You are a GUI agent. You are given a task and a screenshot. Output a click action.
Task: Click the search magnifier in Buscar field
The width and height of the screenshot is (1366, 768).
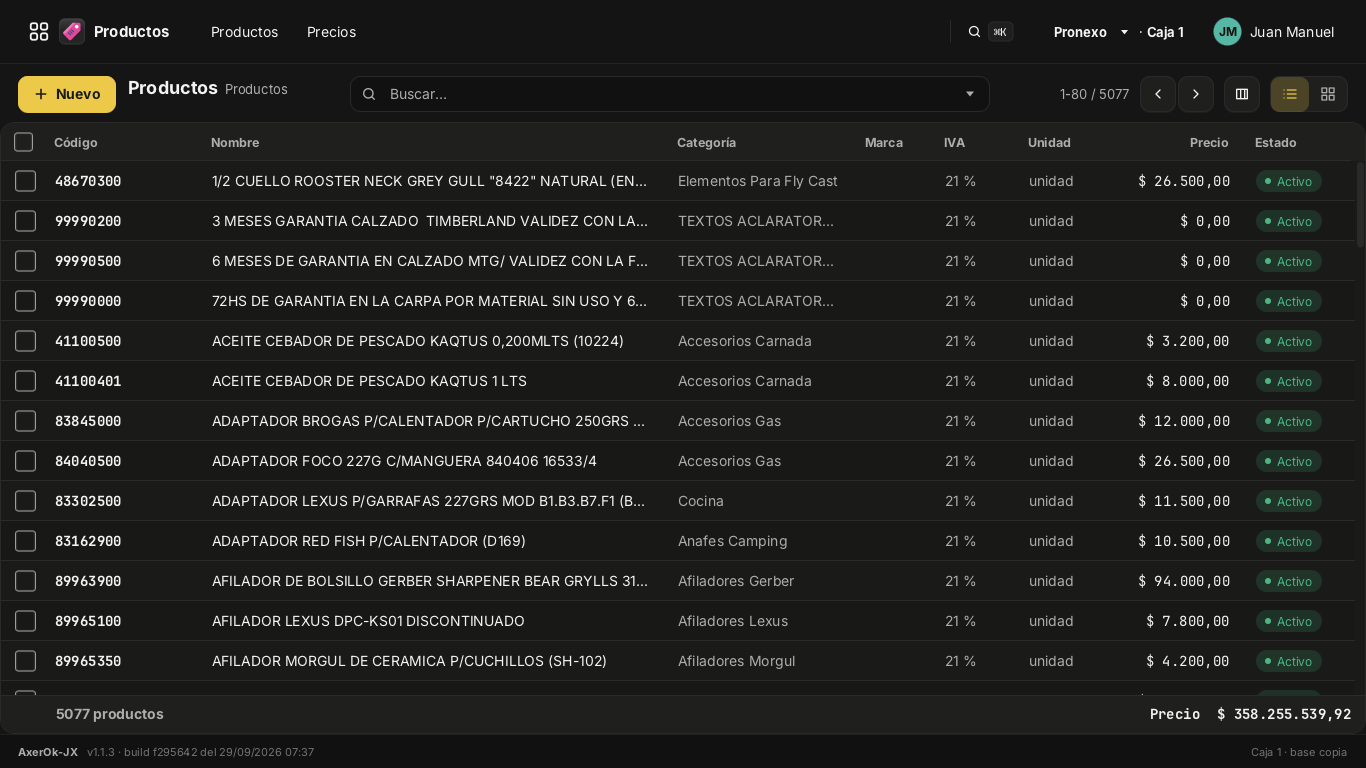[x=369, y=94]
